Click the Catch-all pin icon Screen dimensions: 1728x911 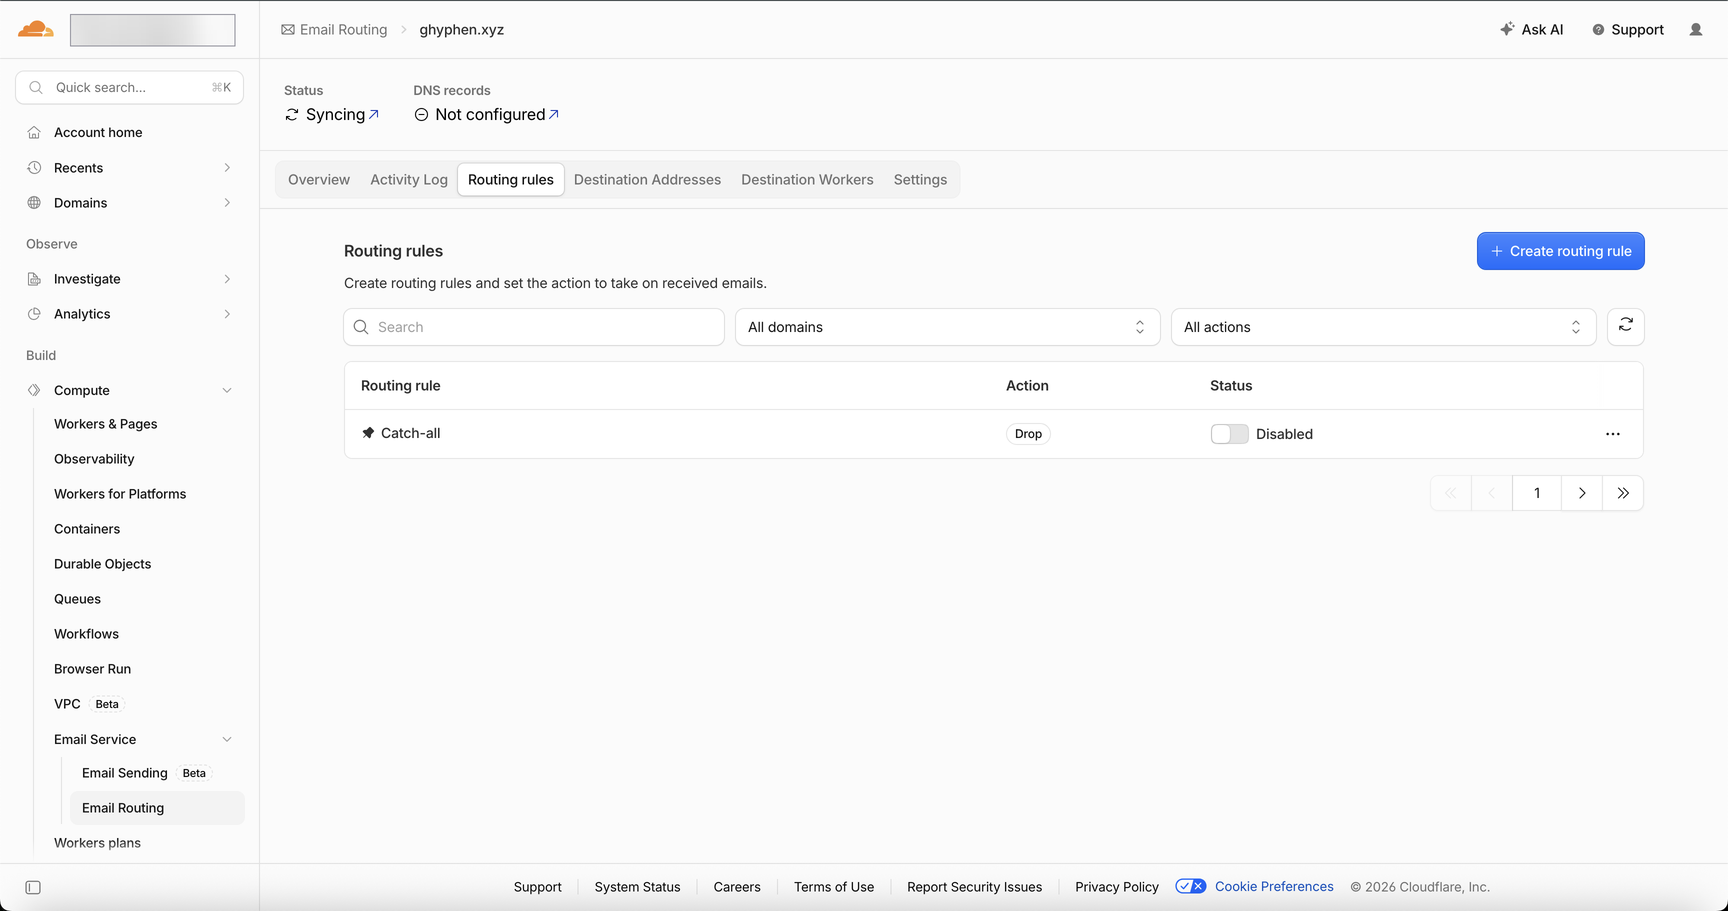[x=368, y=433]
